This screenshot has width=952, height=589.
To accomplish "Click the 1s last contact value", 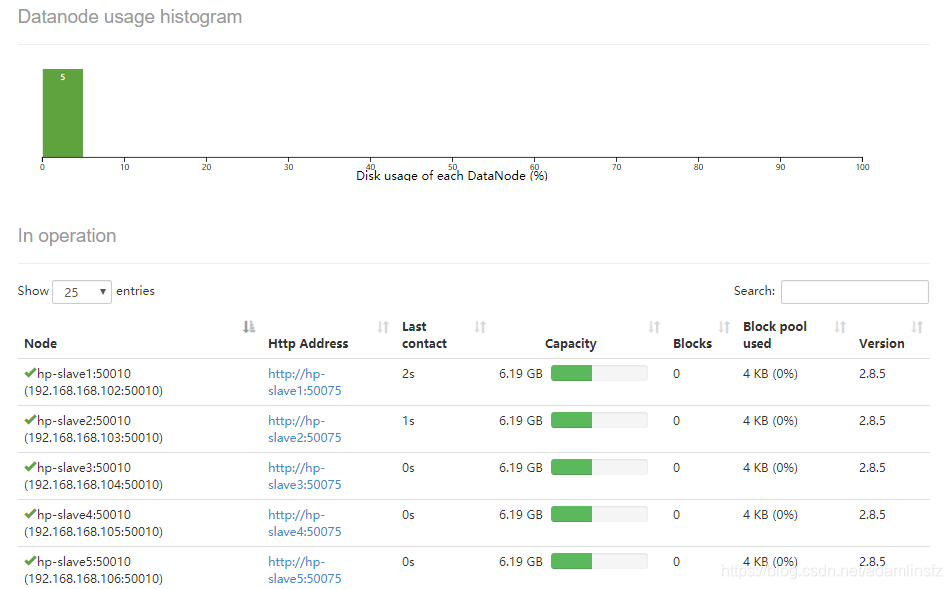I will coord(408,420).
